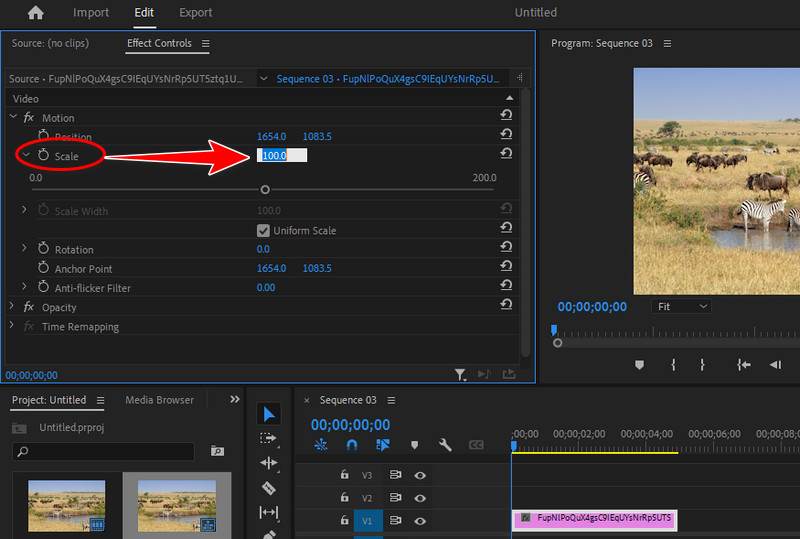Collapse the Motion effect group

coord(13,117)
